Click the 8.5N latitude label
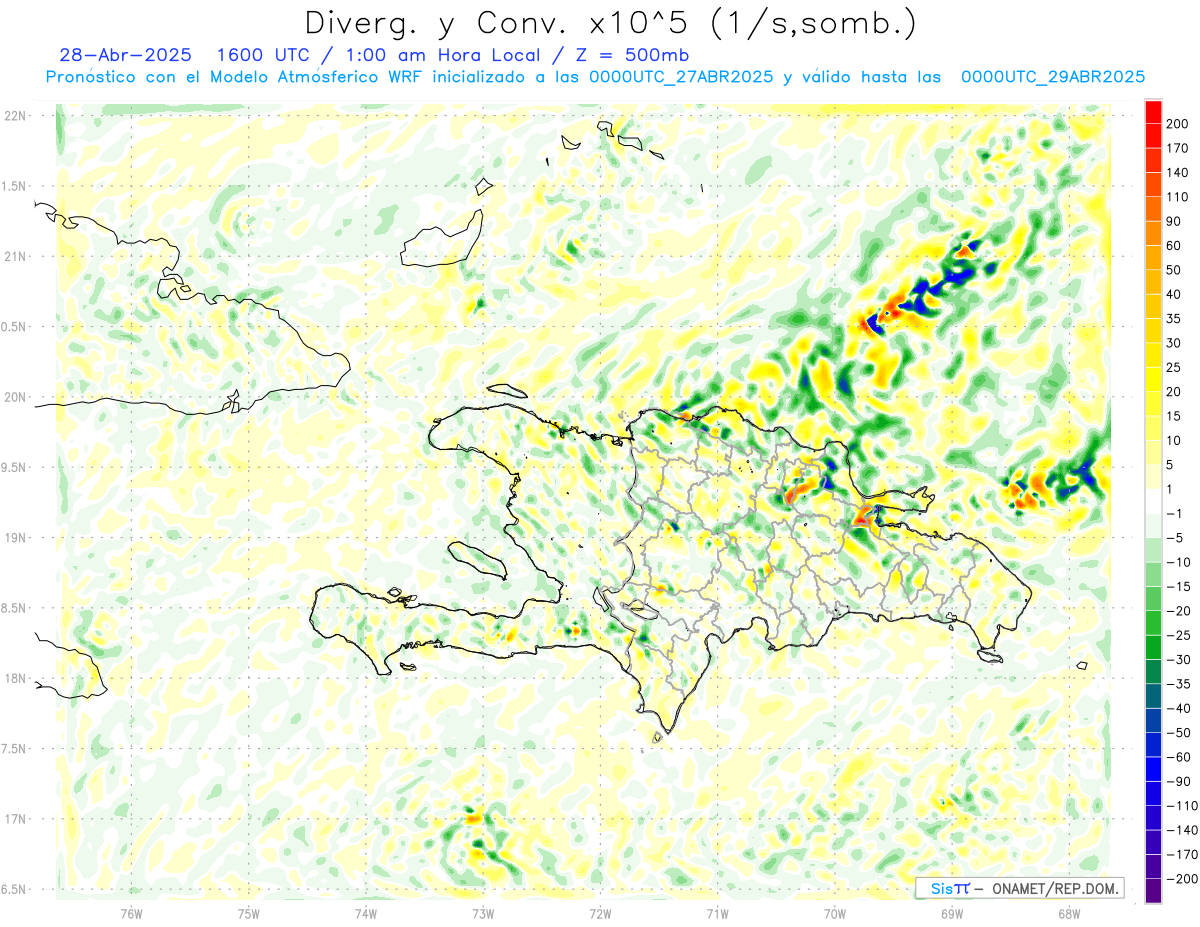This screenshot has width=1200, height=927. (14, 608)
